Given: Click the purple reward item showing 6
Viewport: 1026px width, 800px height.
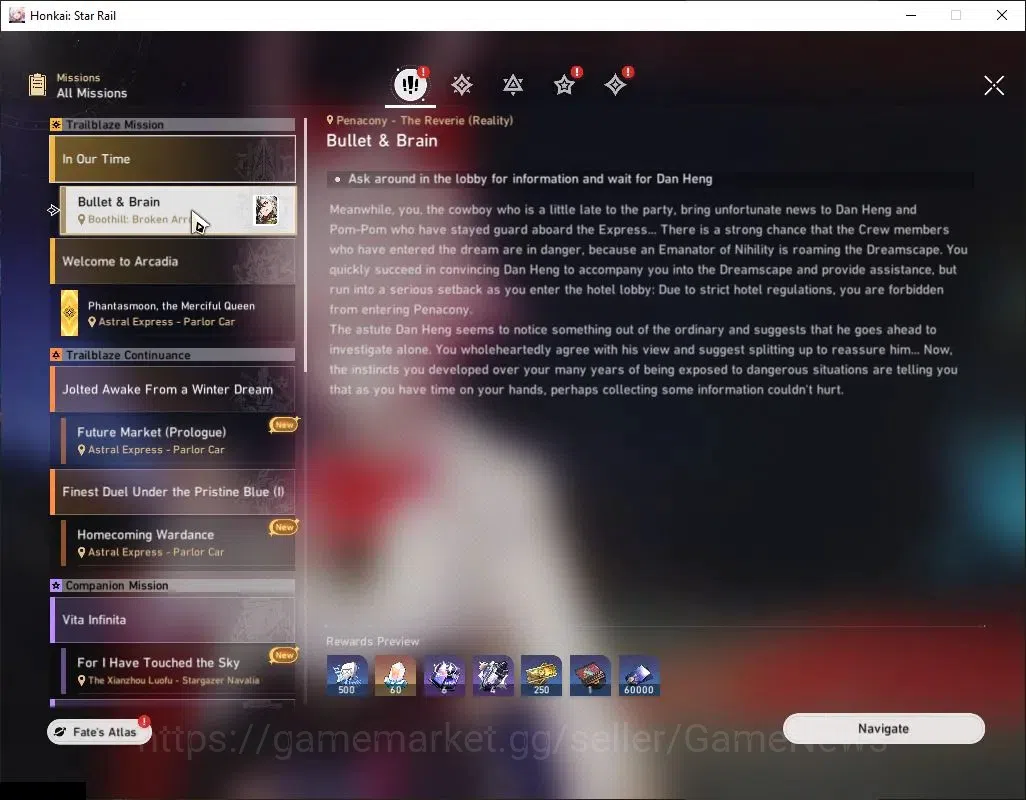Looking at the screenshot, I should 444,676.
